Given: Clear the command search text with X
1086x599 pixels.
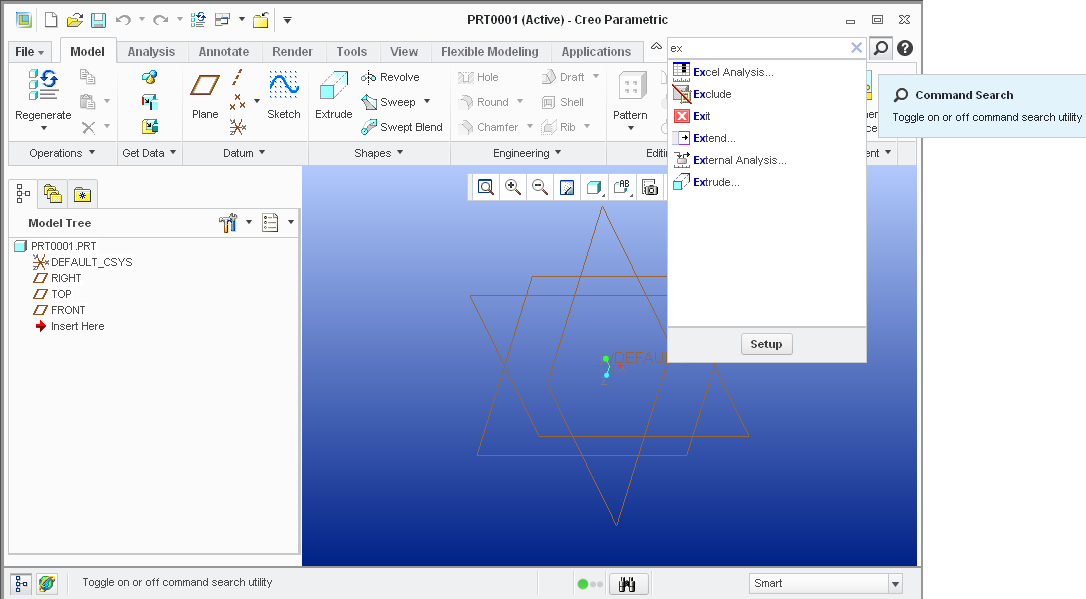Looking at the screenshot, I should [857, 48].
